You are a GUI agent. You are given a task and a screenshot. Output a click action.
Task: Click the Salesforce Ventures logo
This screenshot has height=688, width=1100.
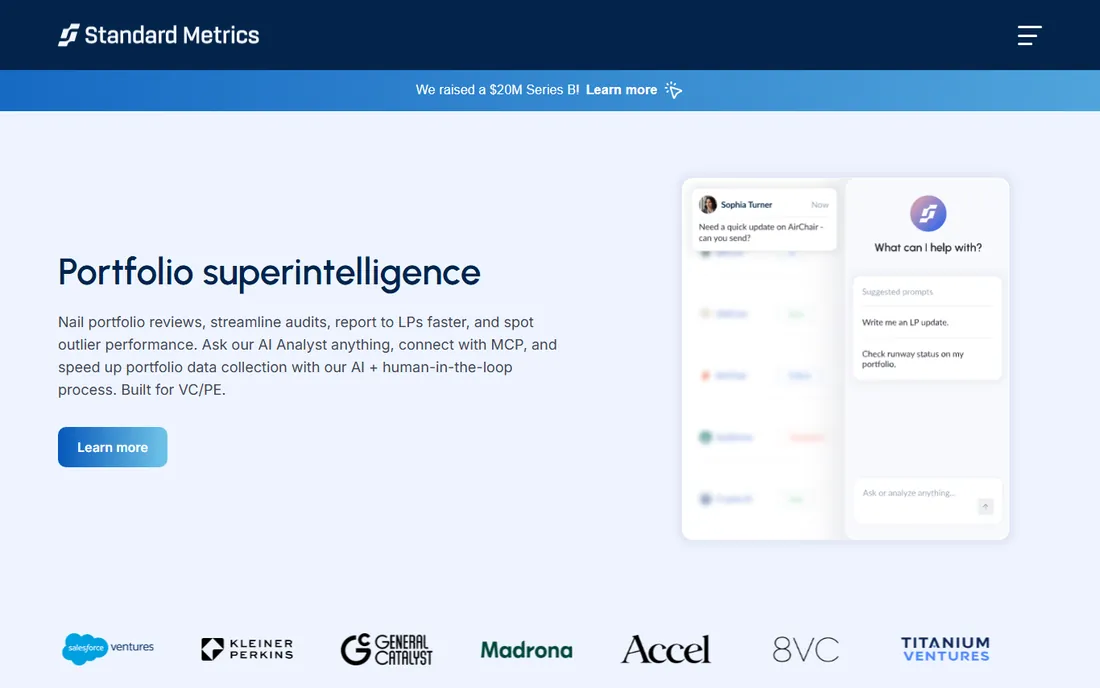tap(108, 649)
